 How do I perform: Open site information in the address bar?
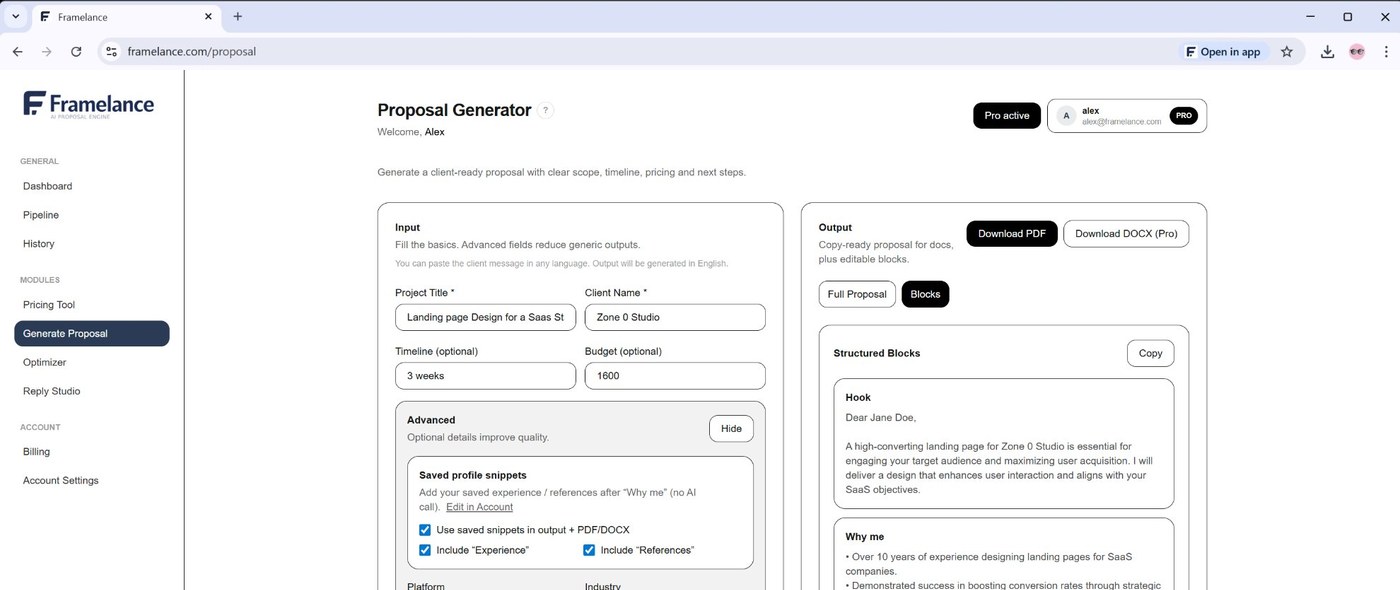111,51
